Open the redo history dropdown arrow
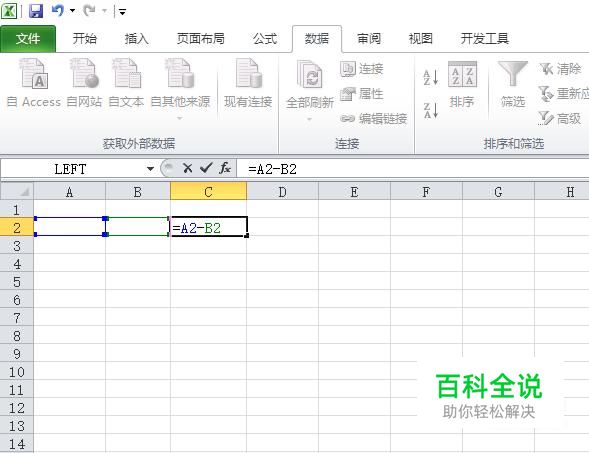The height and width of the screenshot is (453, 589). pos(104,11)
